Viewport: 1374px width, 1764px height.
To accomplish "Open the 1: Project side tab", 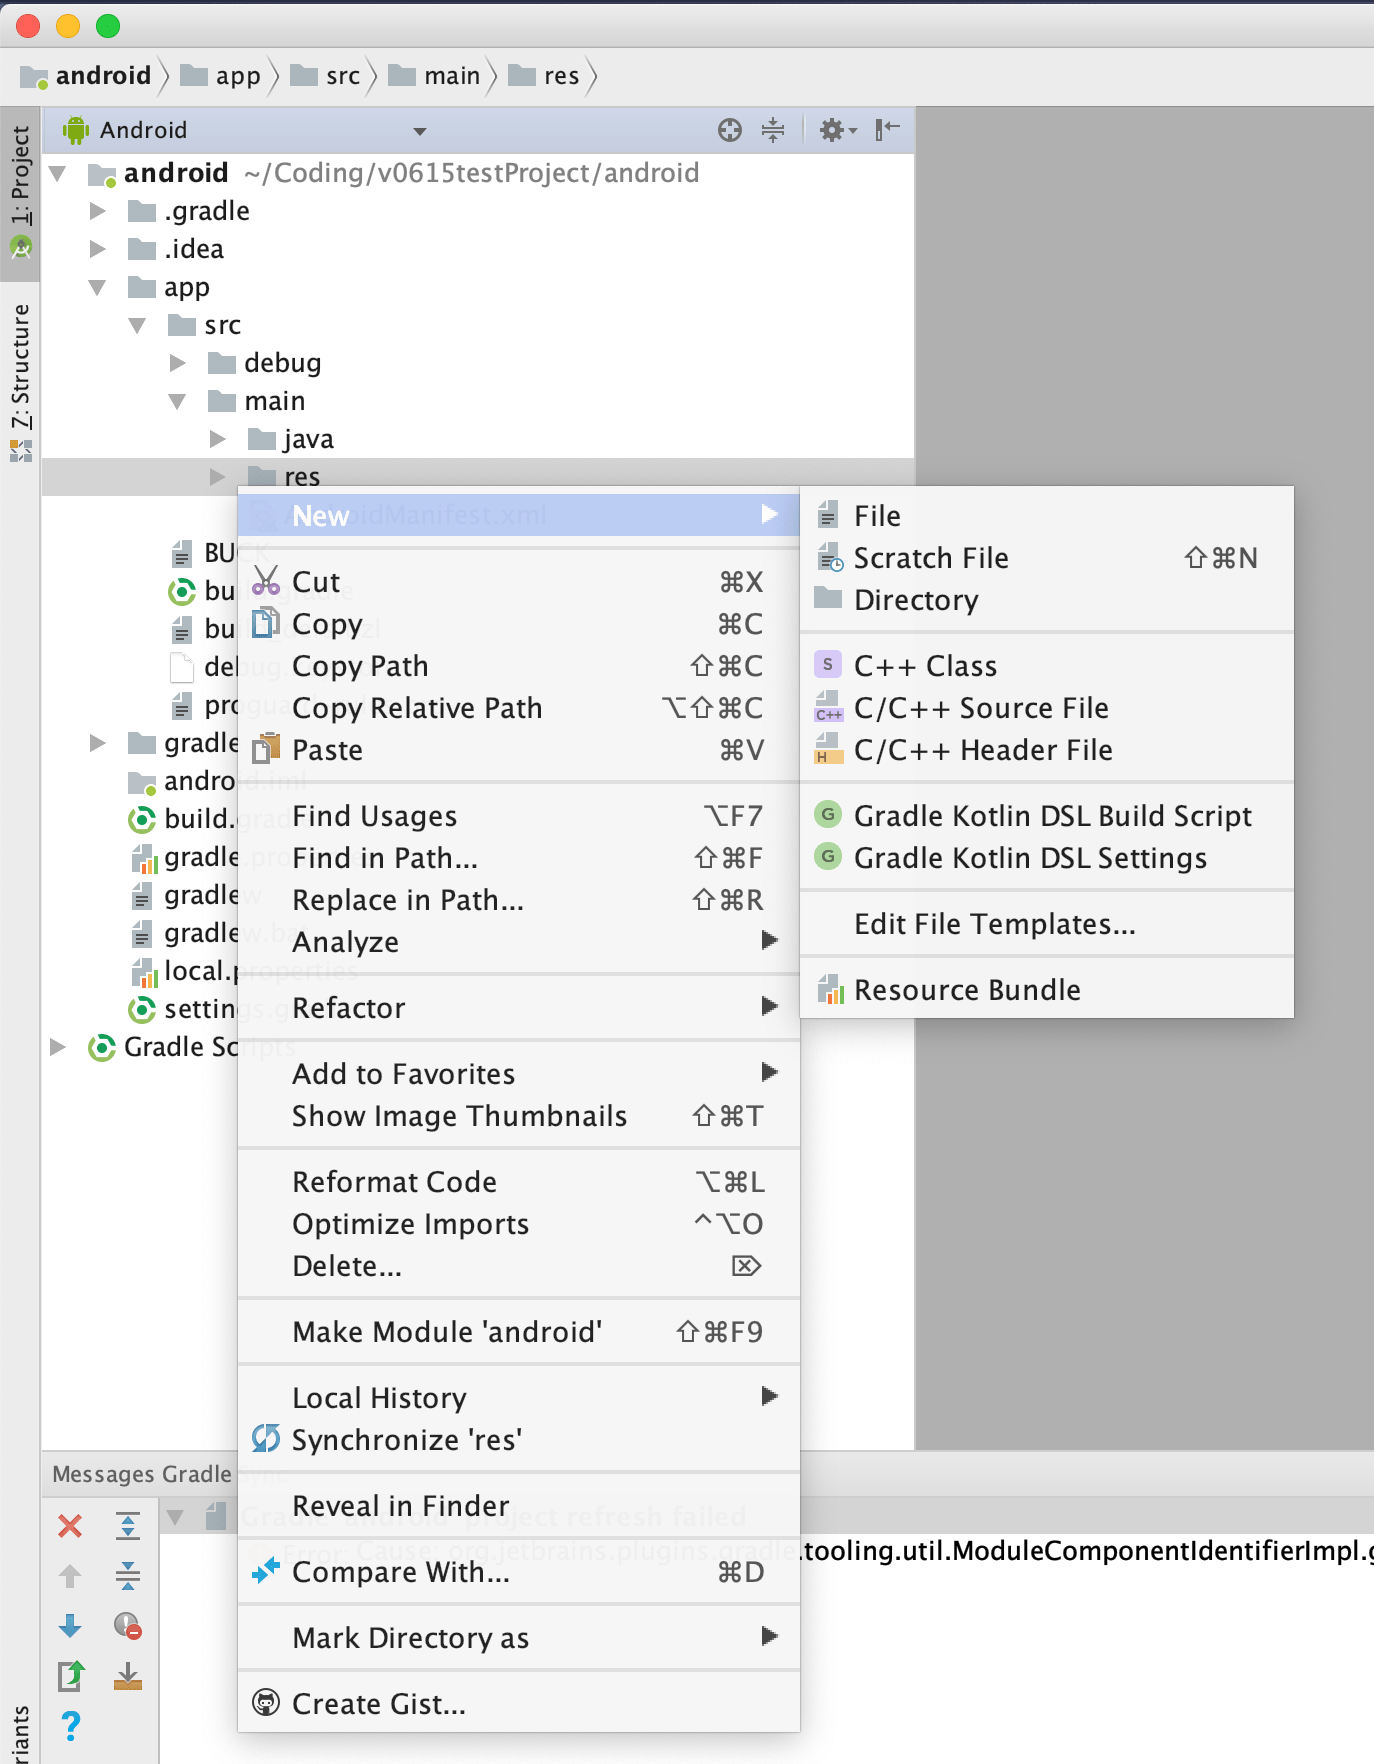I will [20, 194].
